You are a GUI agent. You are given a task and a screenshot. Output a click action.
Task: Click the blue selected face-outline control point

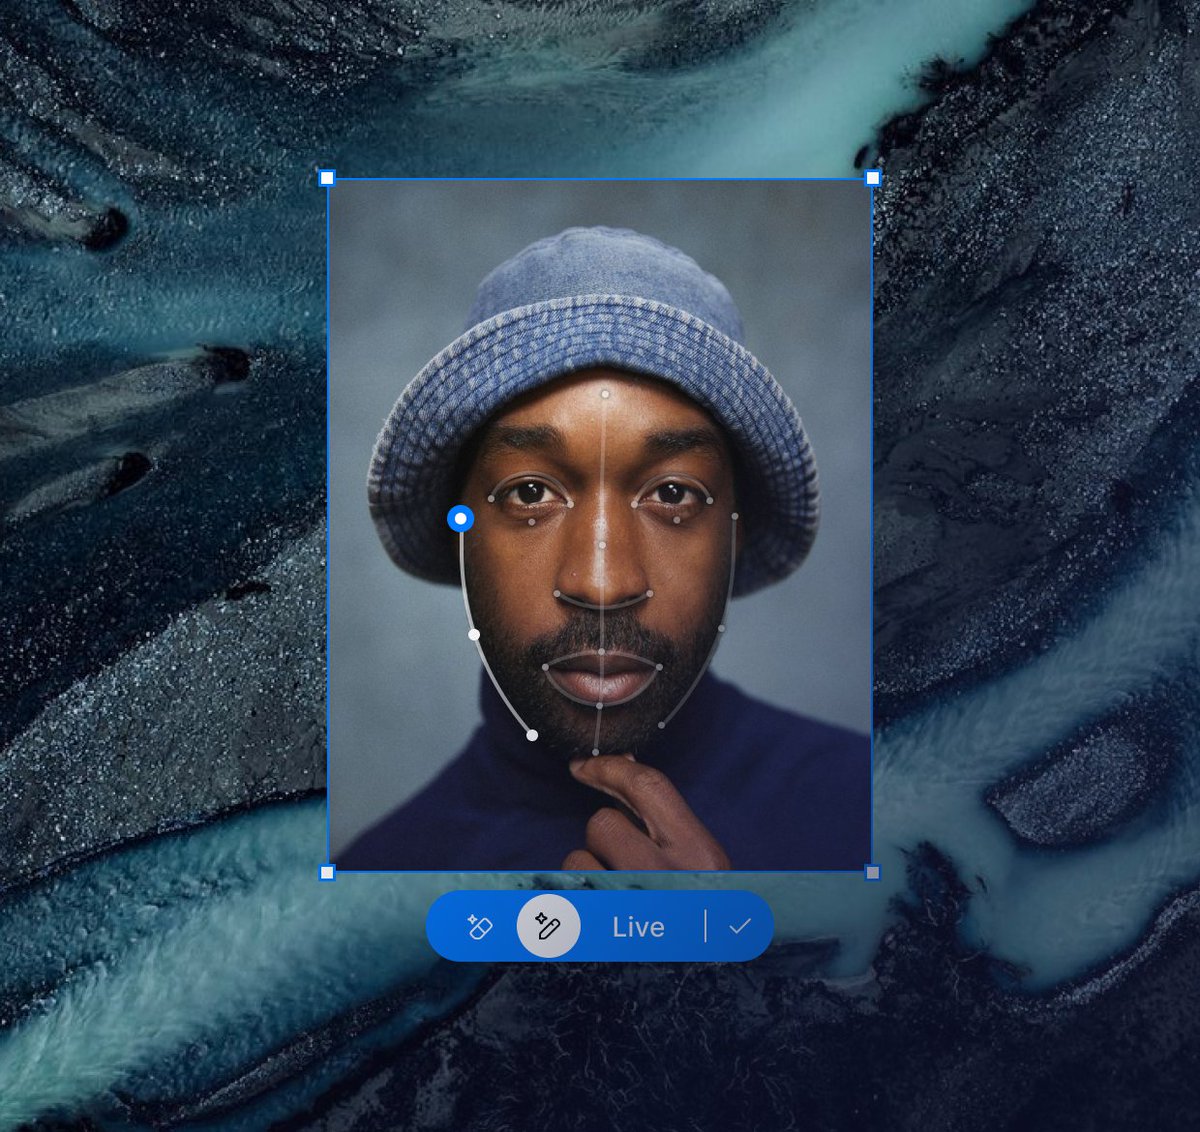(460, 518)
